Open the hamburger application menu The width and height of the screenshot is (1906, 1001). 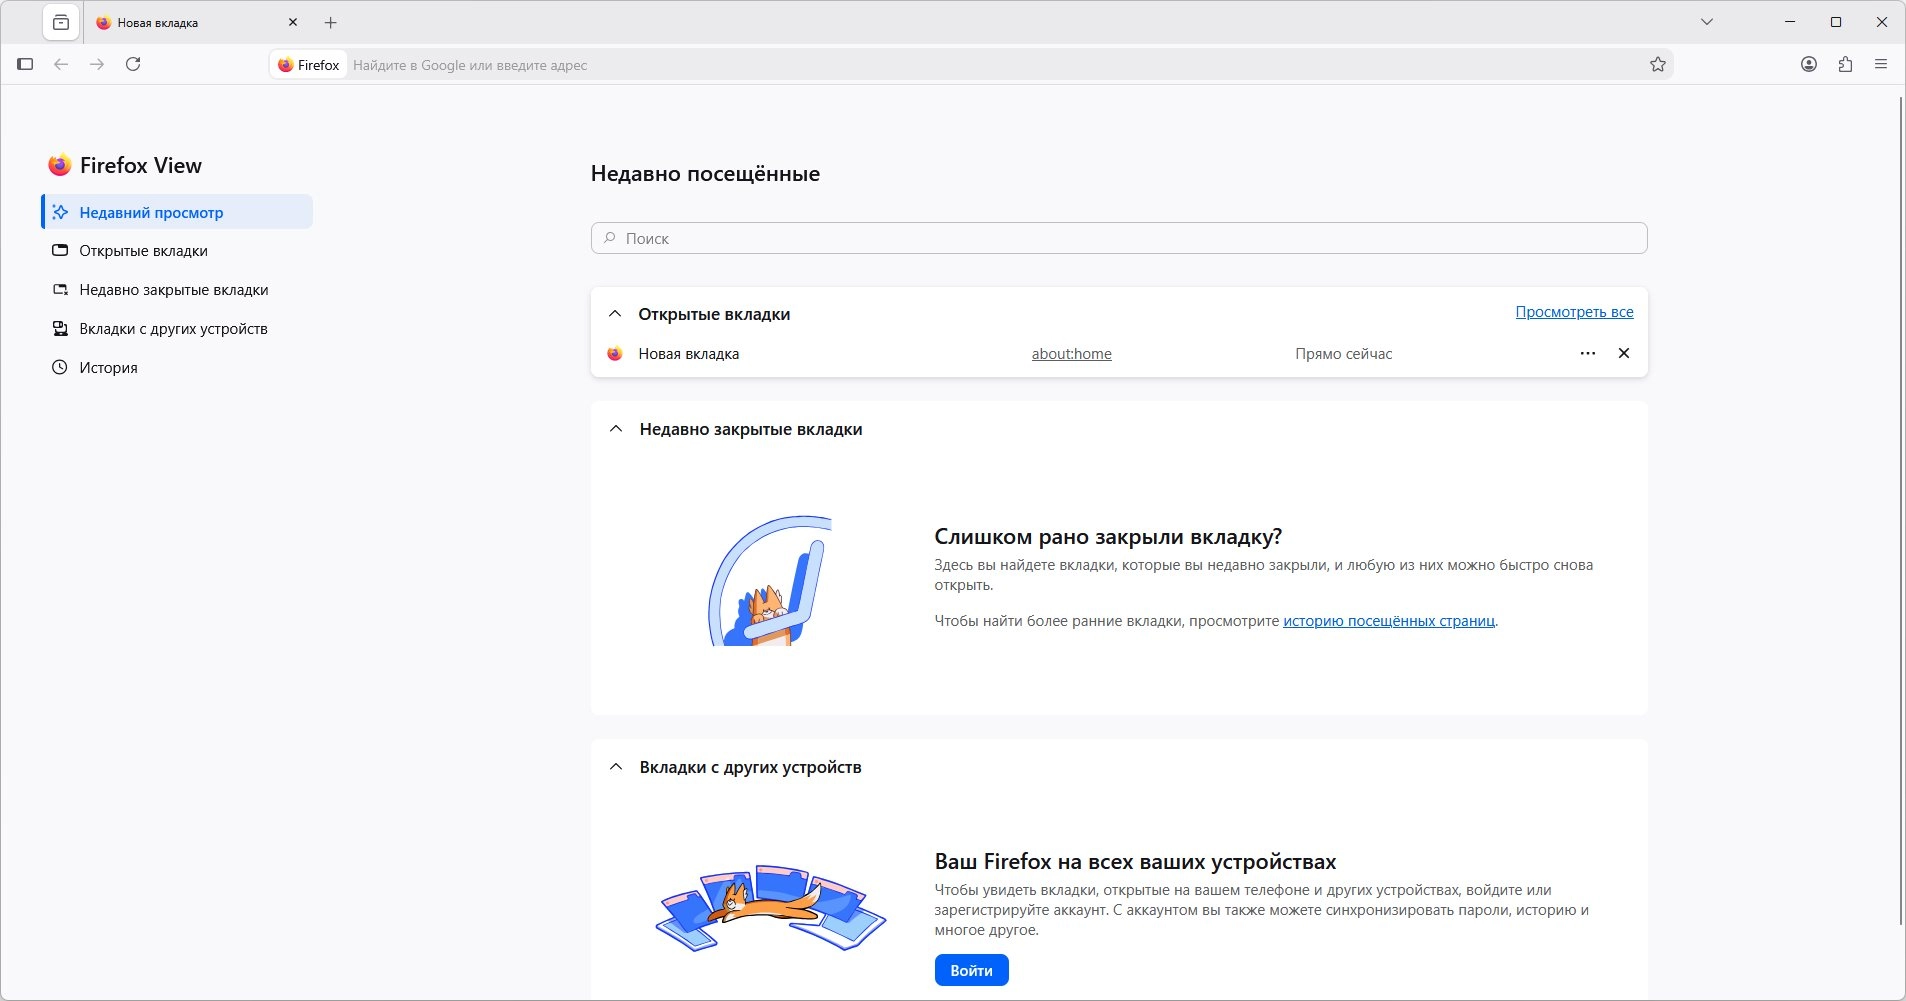[x=1881, y=64]
